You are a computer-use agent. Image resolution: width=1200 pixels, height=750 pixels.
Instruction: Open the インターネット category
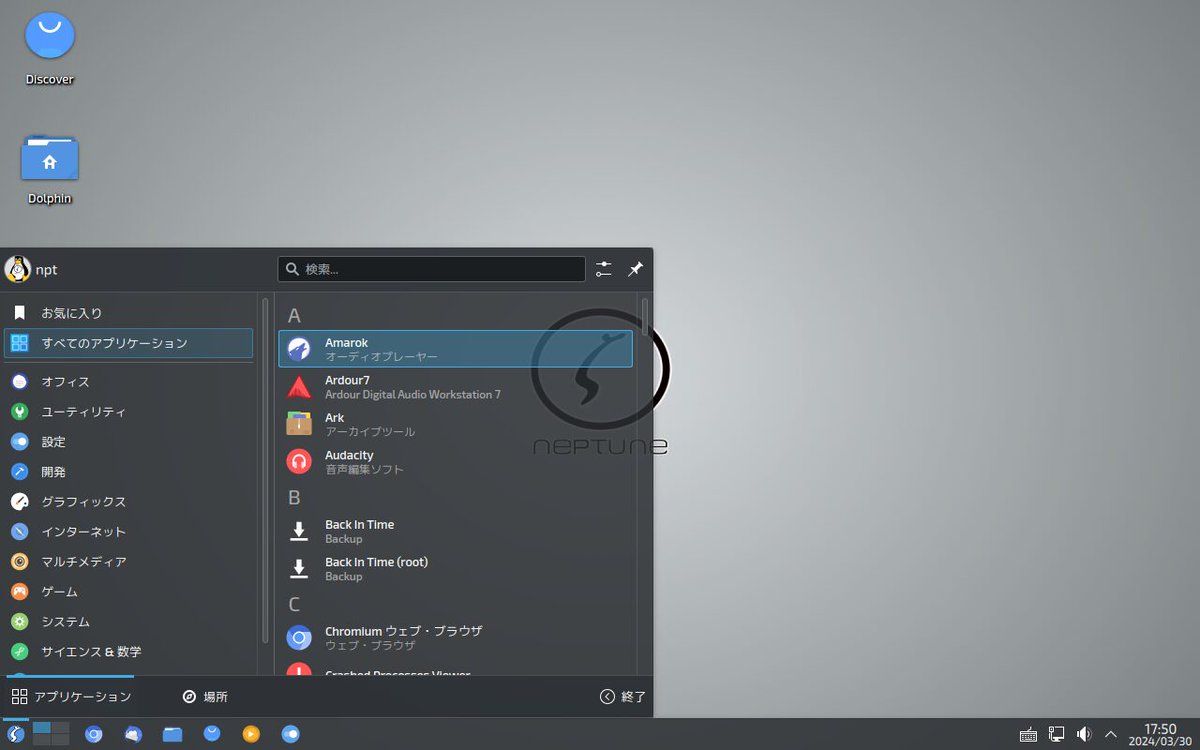[128, 532]
